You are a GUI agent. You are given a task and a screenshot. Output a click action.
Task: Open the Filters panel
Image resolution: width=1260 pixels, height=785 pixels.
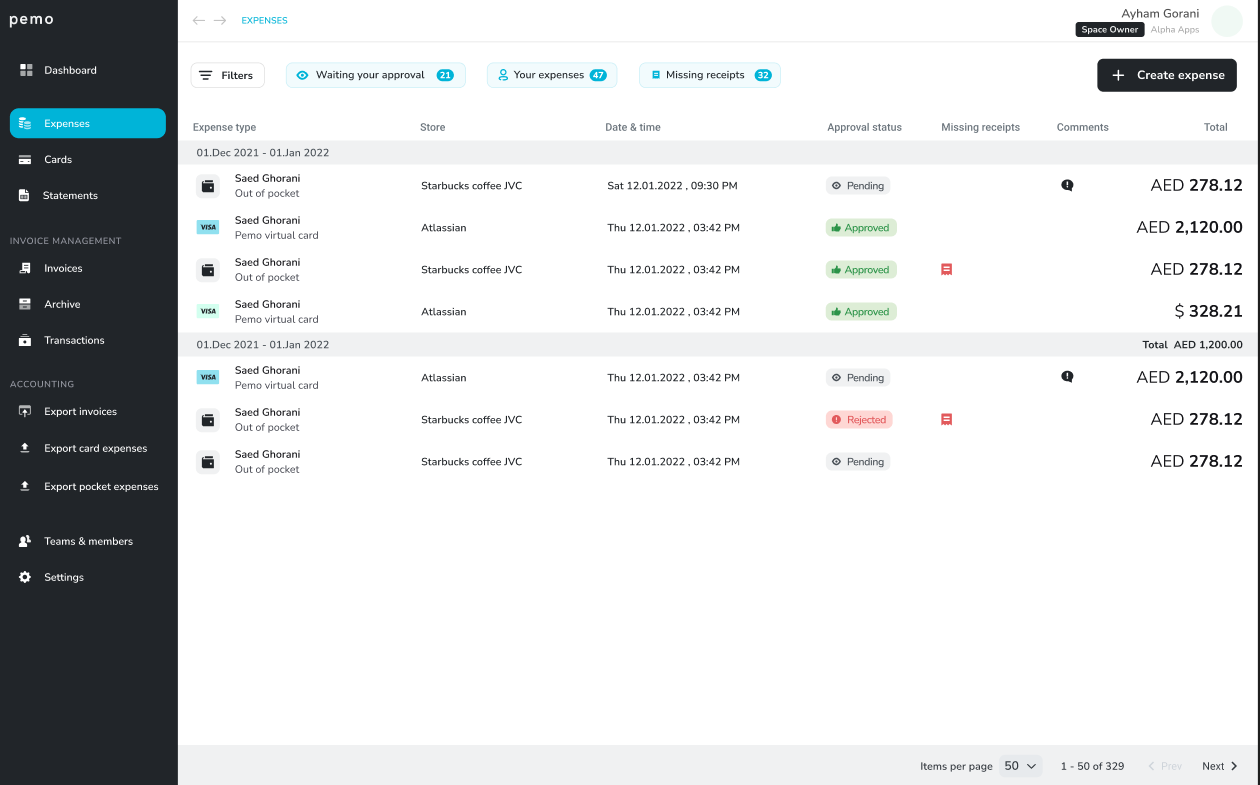tap(227, 75)
